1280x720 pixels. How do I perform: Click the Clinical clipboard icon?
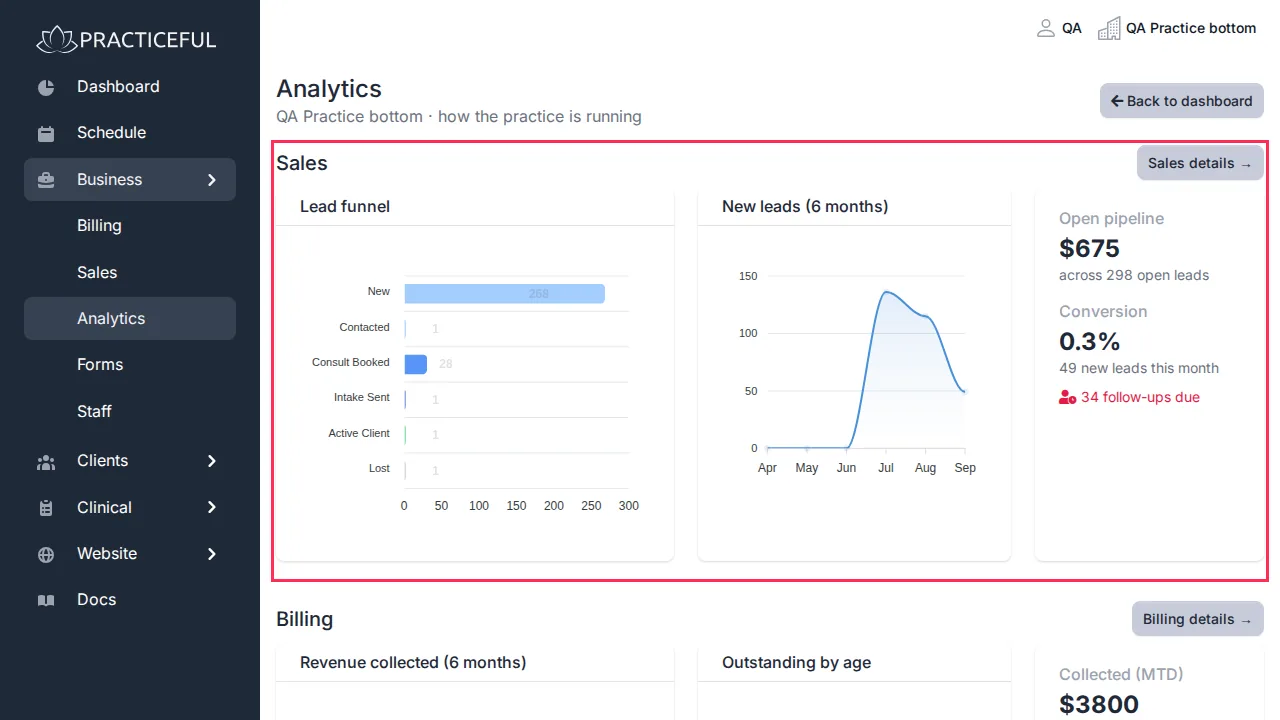click(46, 508)
